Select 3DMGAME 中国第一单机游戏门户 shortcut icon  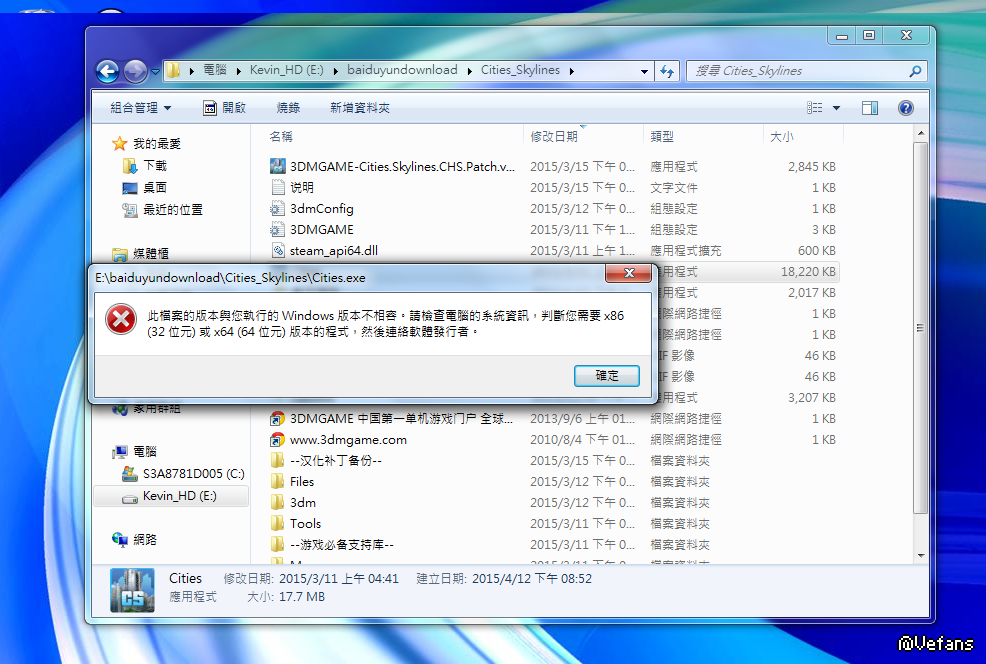click(x=277, y=418)
